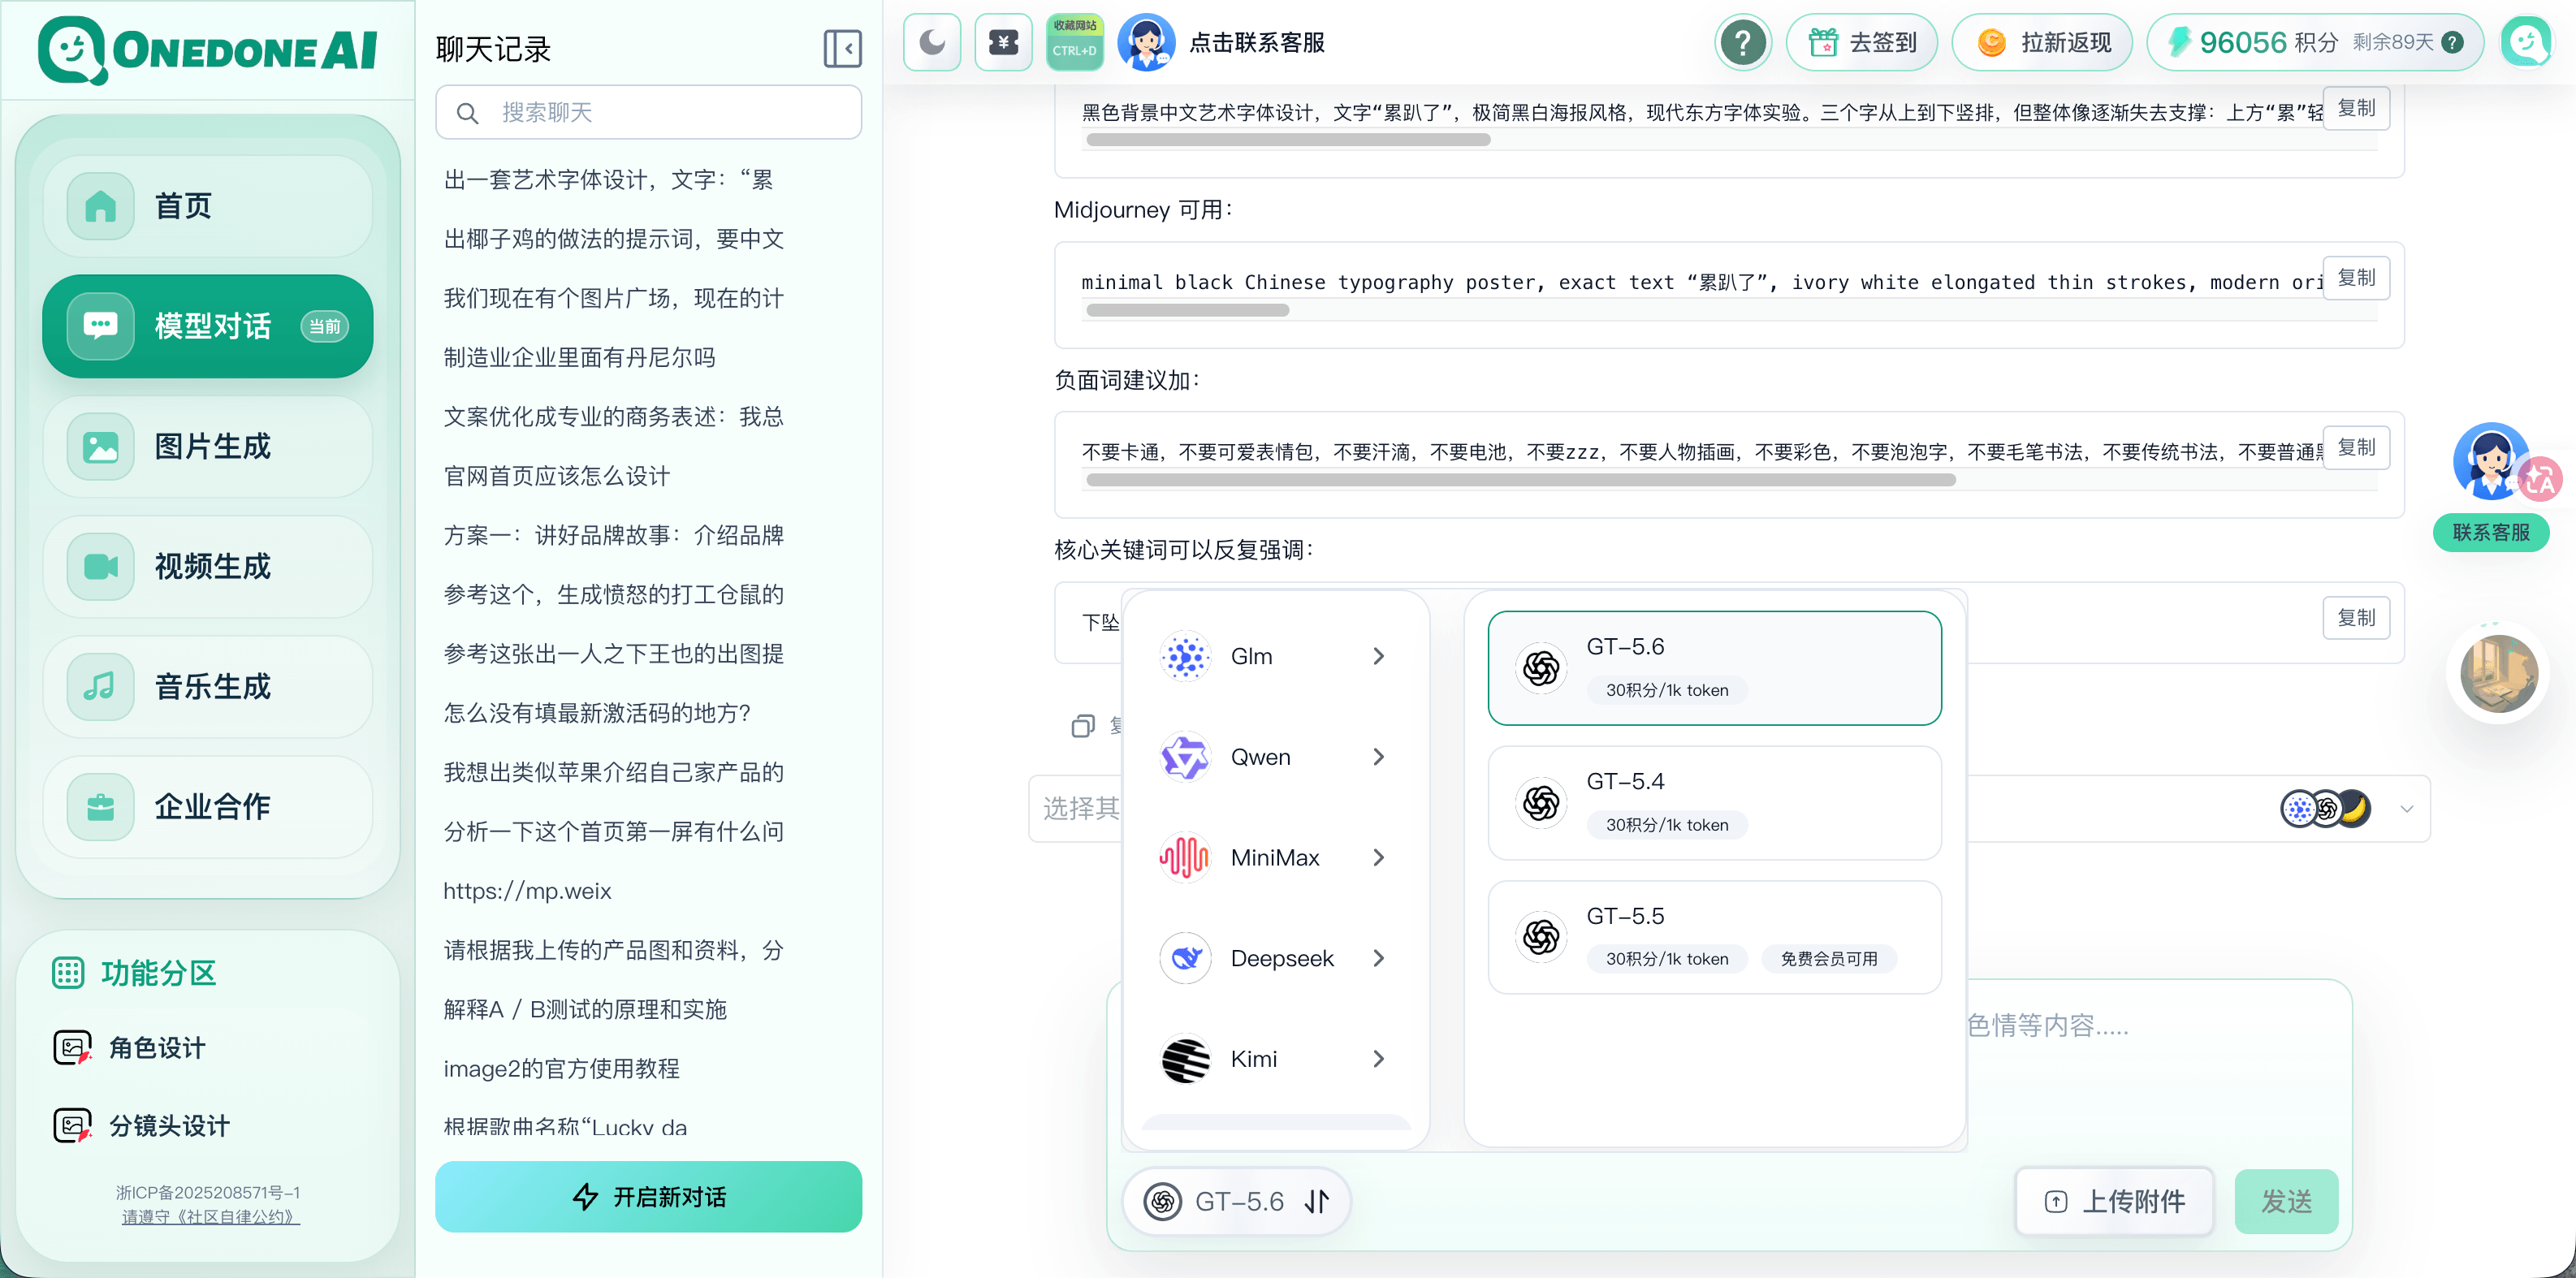Click the Deepseek provider logo icon
The height and width of the screenshot is (1278, 2576).
click(x=1185, y=958)
